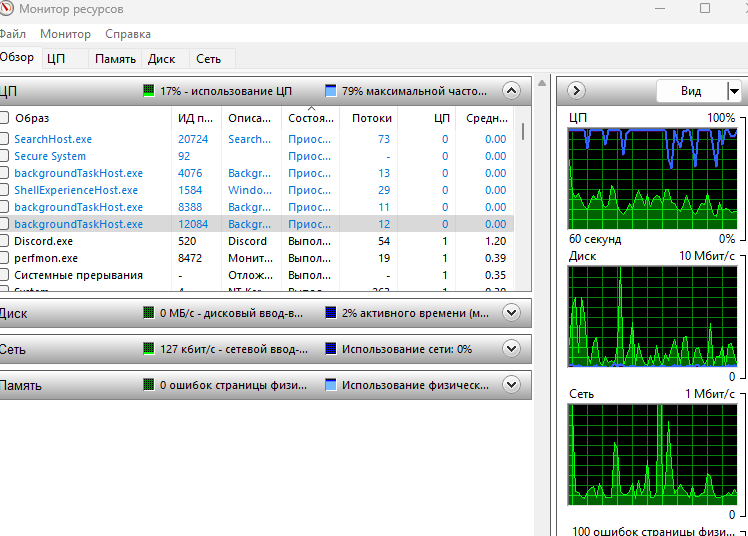Click the green memory hard faults indicator
Image resolution: width=748 pixels, height=536 pixels.
tap(149, 385)
